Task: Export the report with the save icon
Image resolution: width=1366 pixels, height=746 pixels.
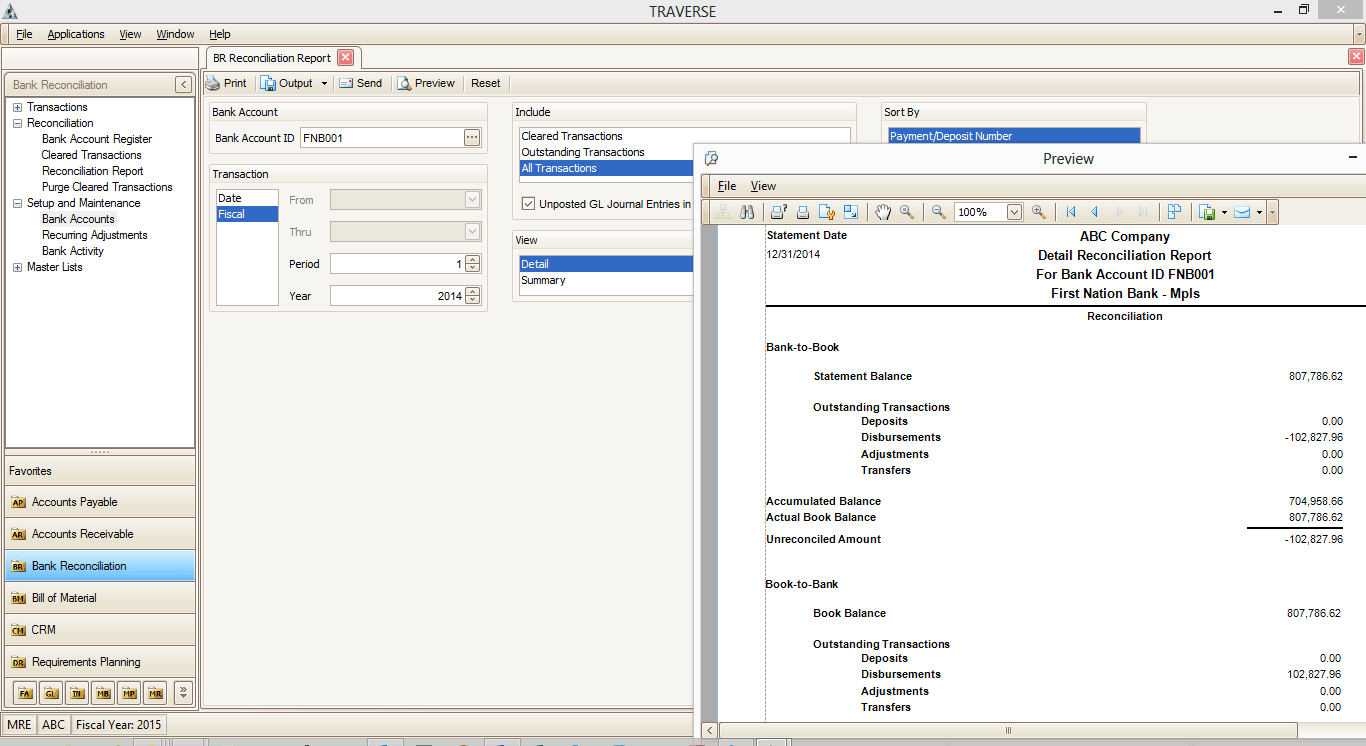Action: click(x=1206, y=212)
